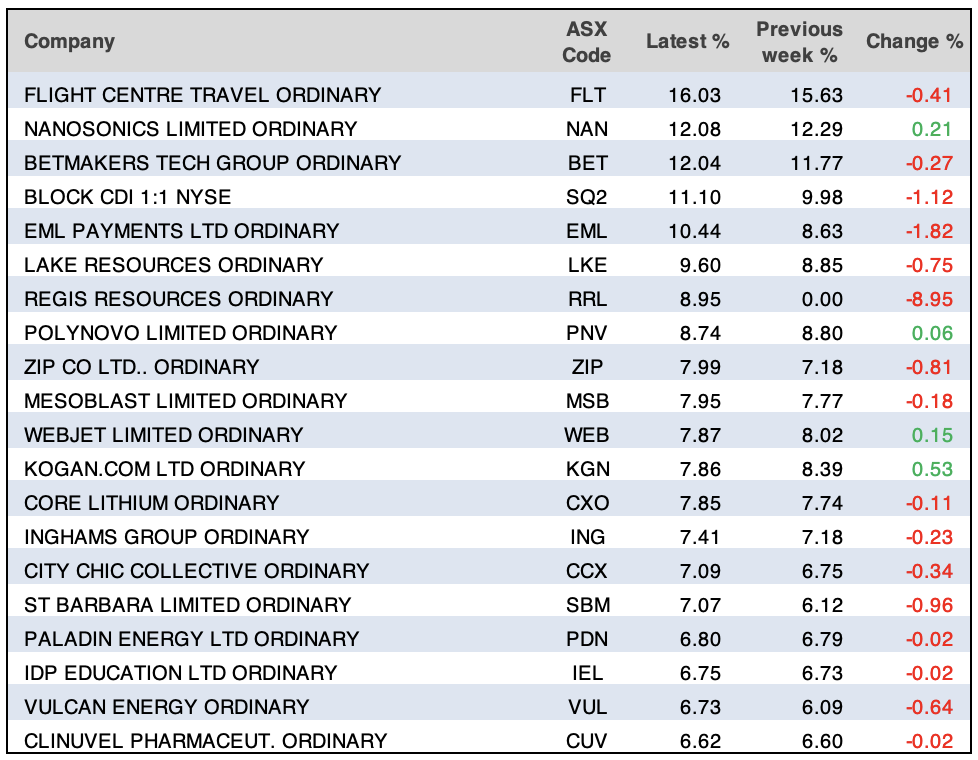Click MESOBLAST LIMITED ORDINARY company name

click(185, 401)
